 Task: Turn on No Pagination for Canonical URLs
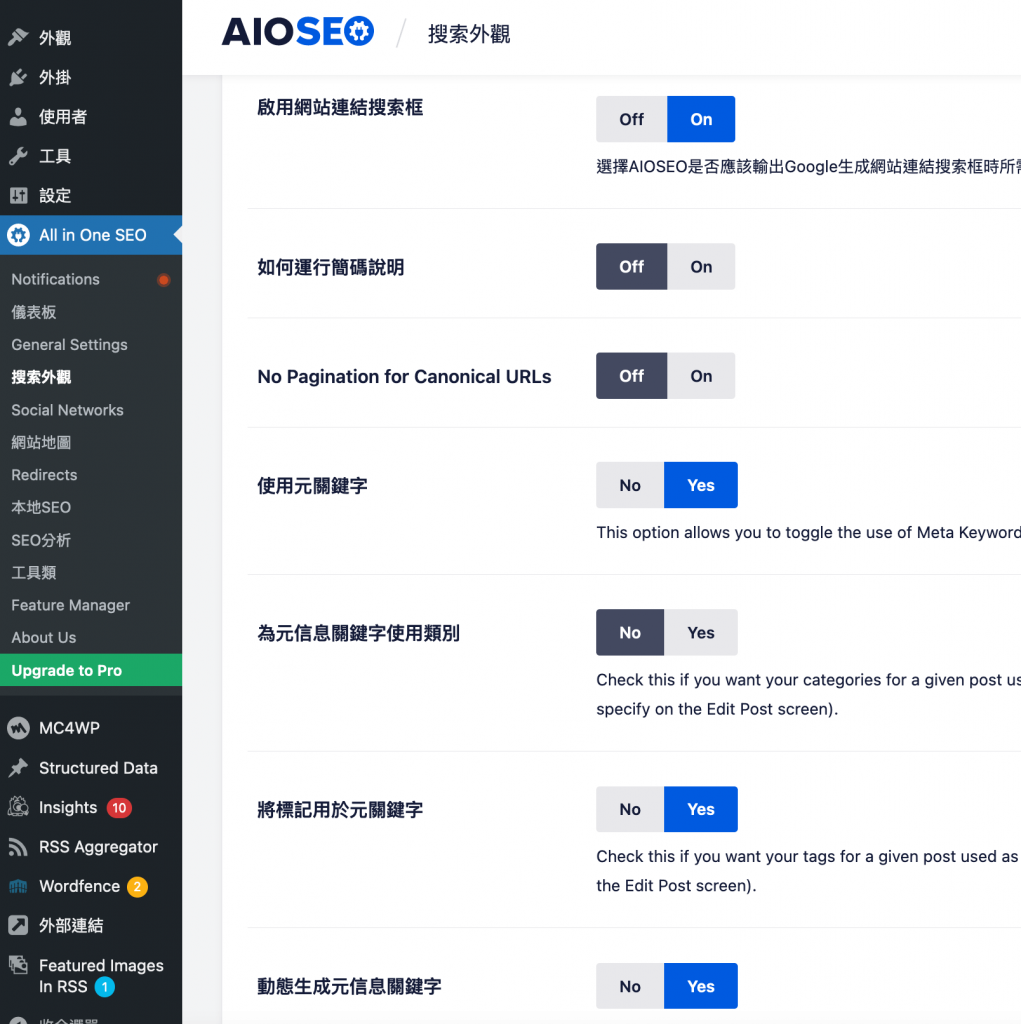tap(701, 376)
